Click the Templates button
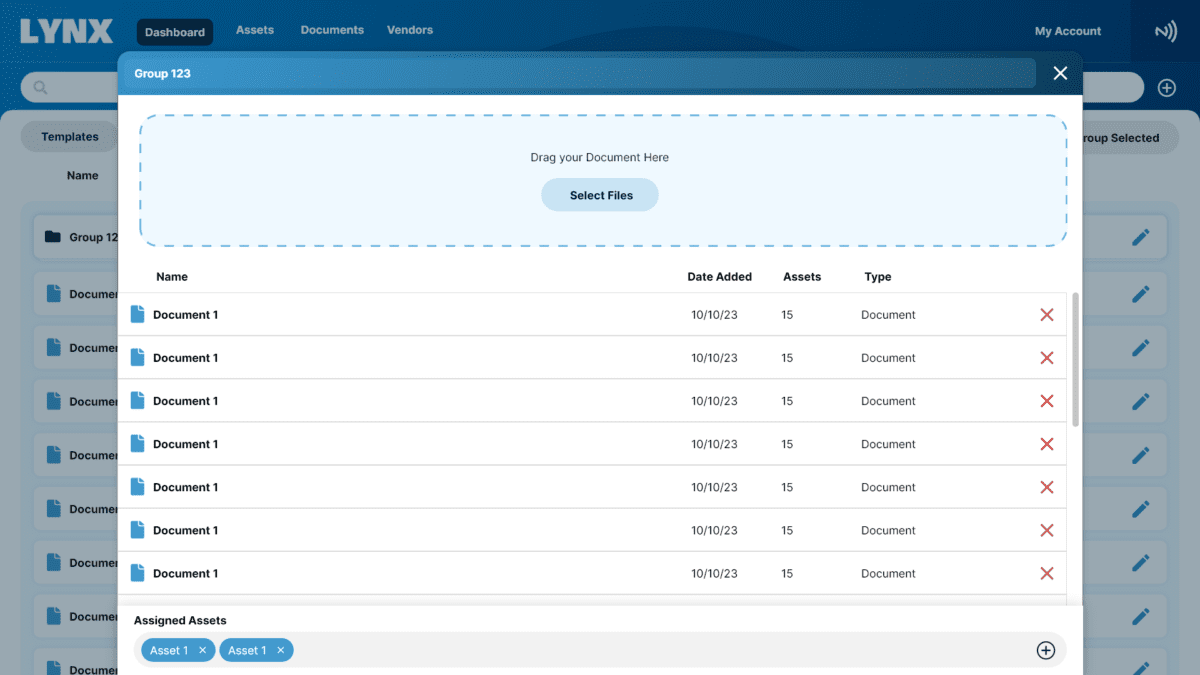Screen dimensions: 1200x675 pos(70,137)
